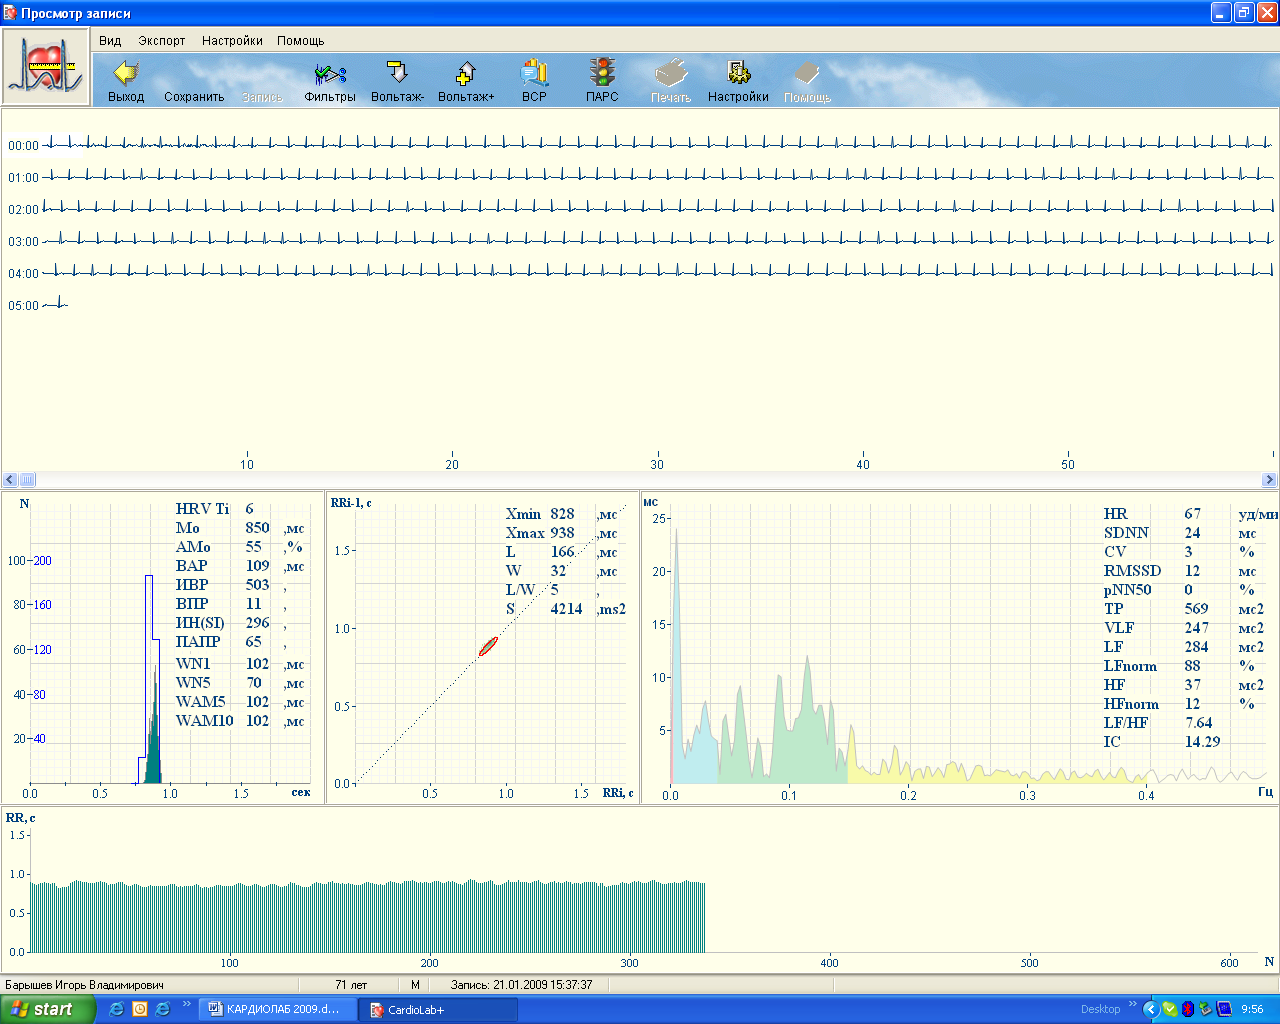Image resolution: width=1280 pixels, height=1024 pixels.
Task: Switch to КАРДИОЛАБ 2009 Word document taskbar item
Action: pos(276,1009)
